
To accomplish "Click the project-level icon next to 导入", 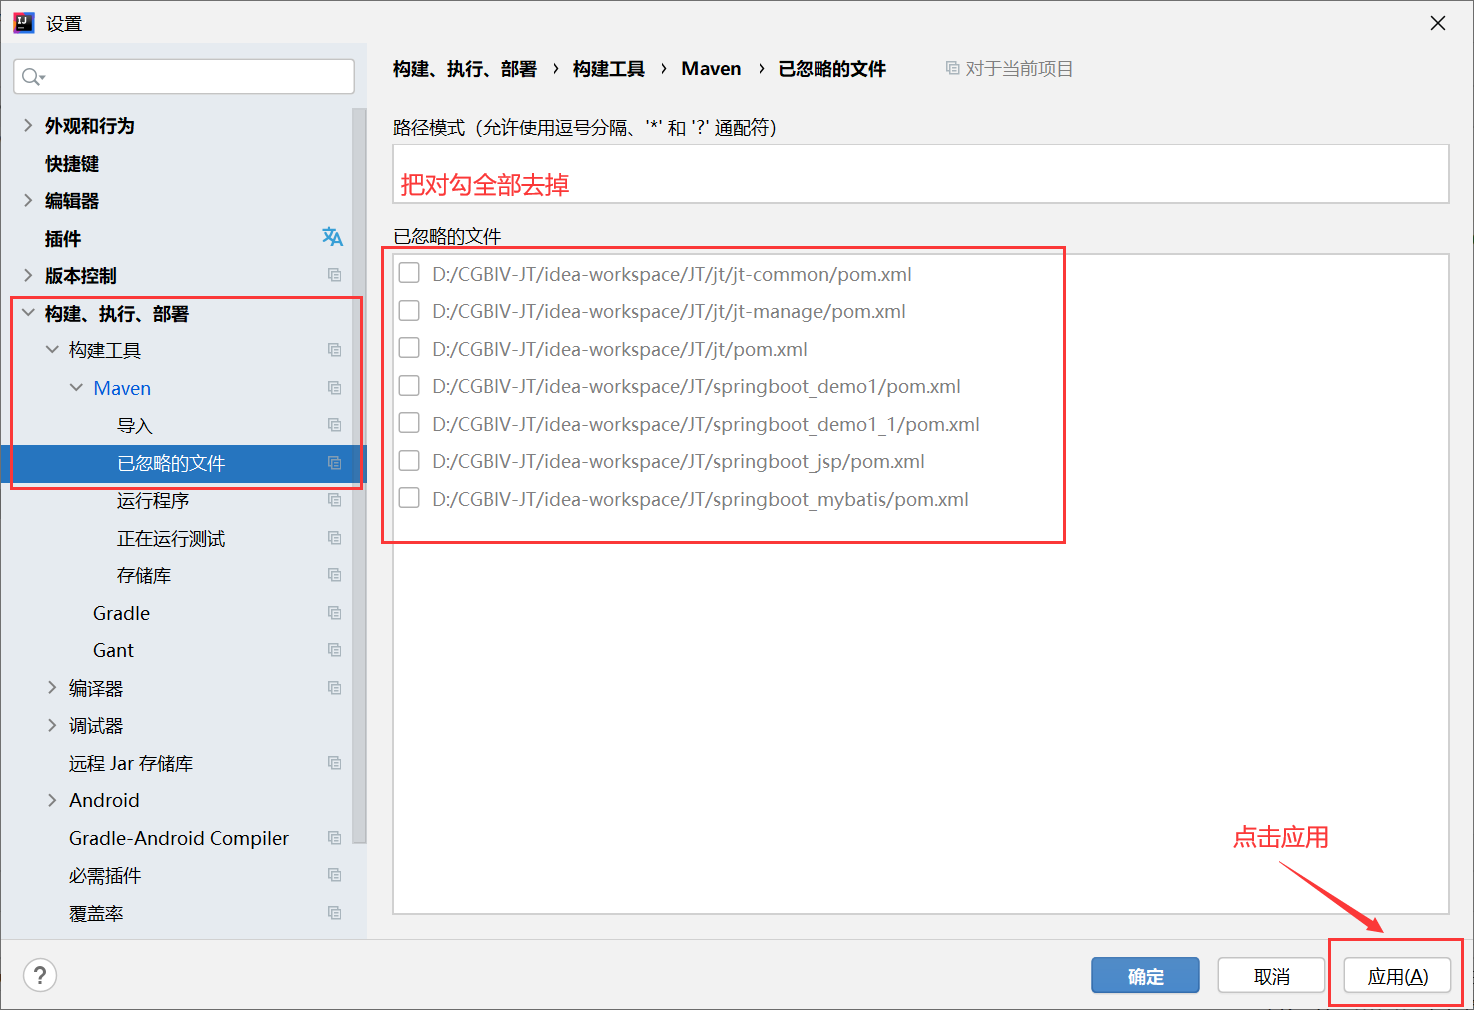I will coord(335,425).
